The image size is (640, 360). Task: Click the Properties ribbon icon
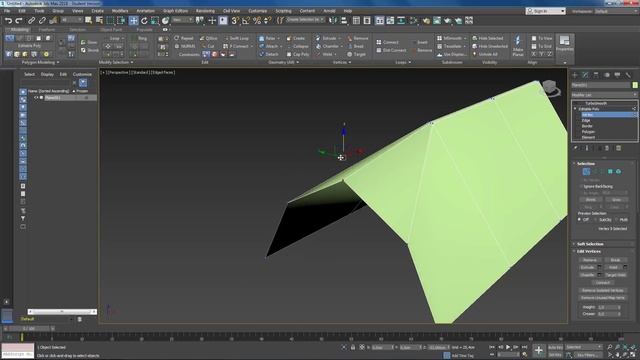(x=564, y=43)
